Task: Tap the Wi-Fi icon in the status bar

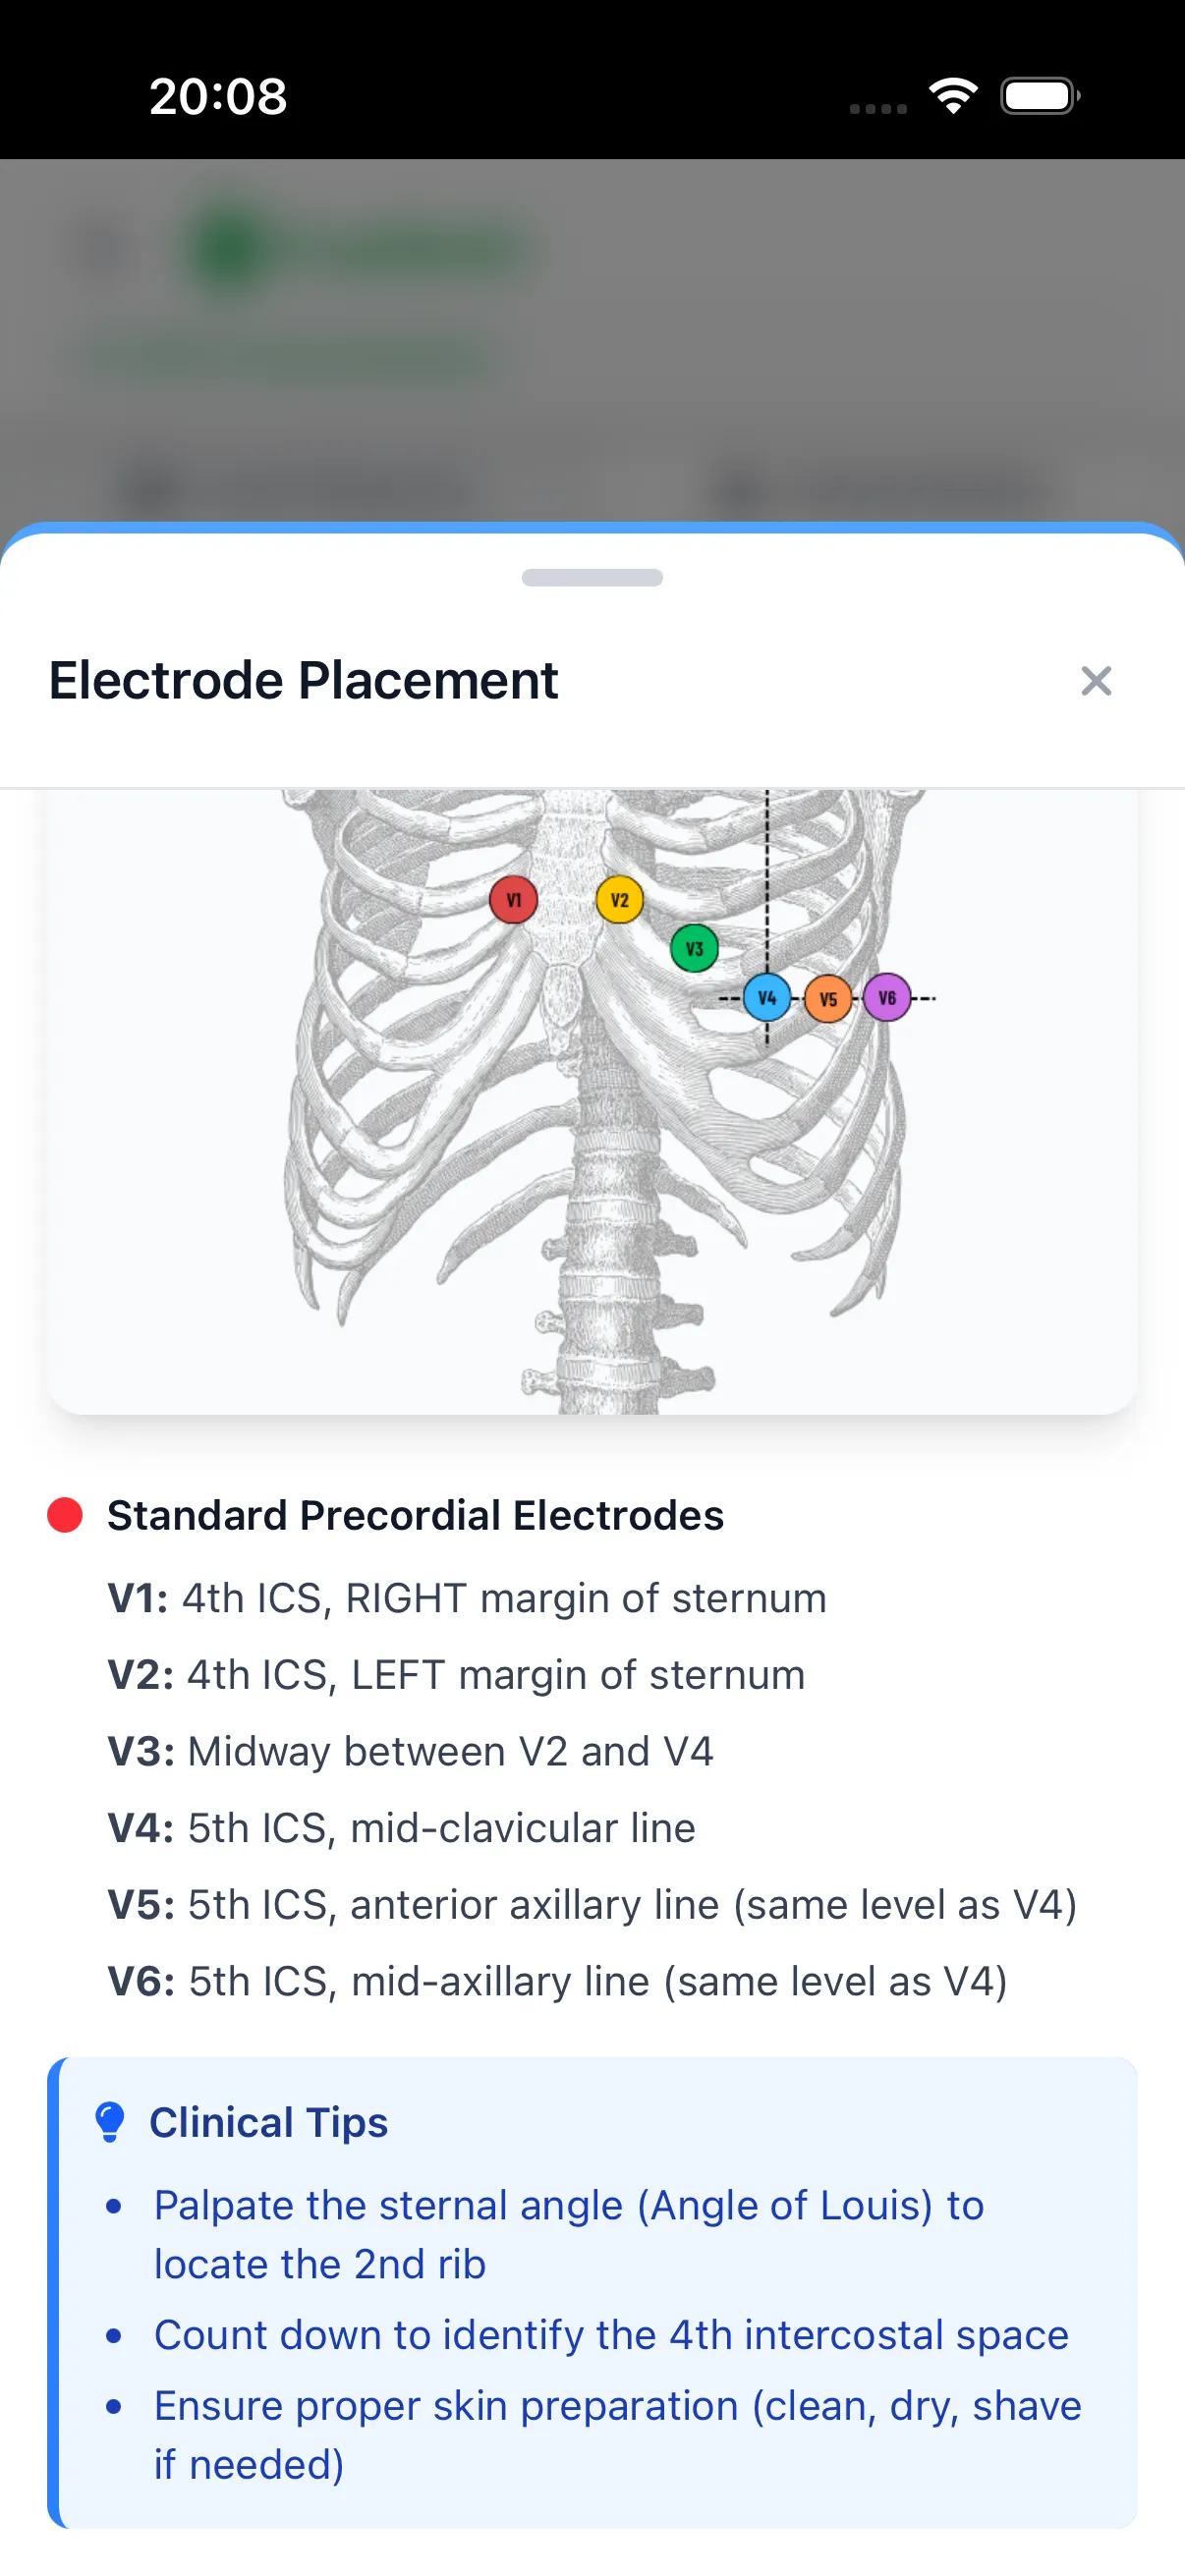Action: (x=953, y=94)
